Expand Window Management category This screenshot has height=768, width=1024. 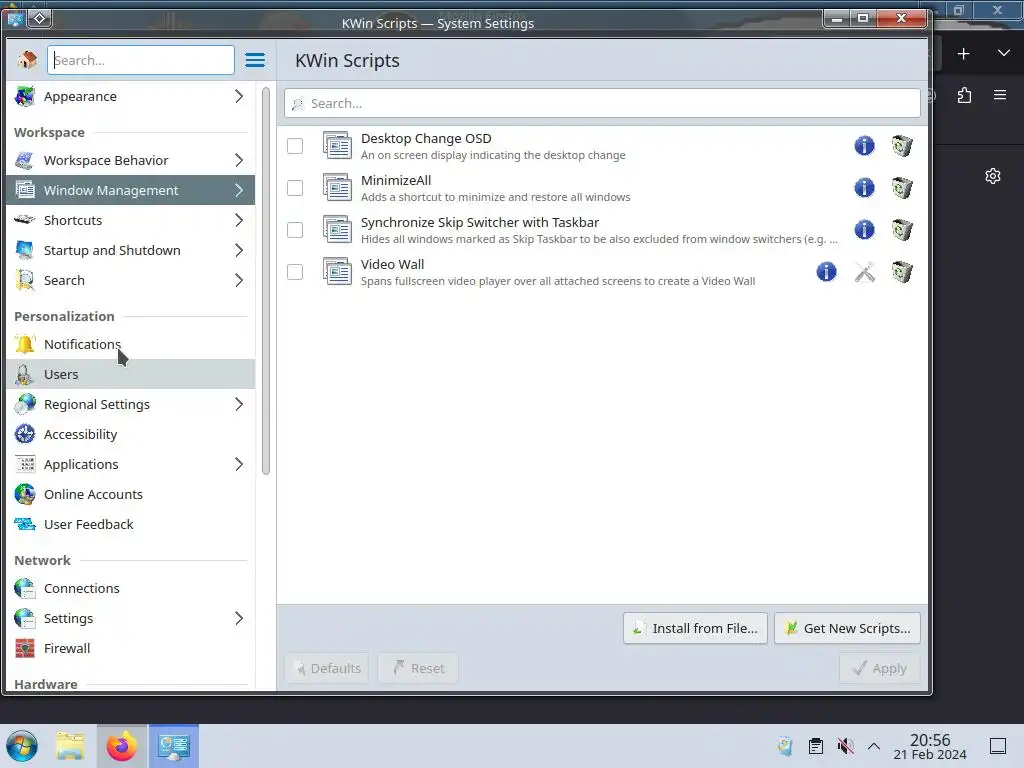(239, 190)
